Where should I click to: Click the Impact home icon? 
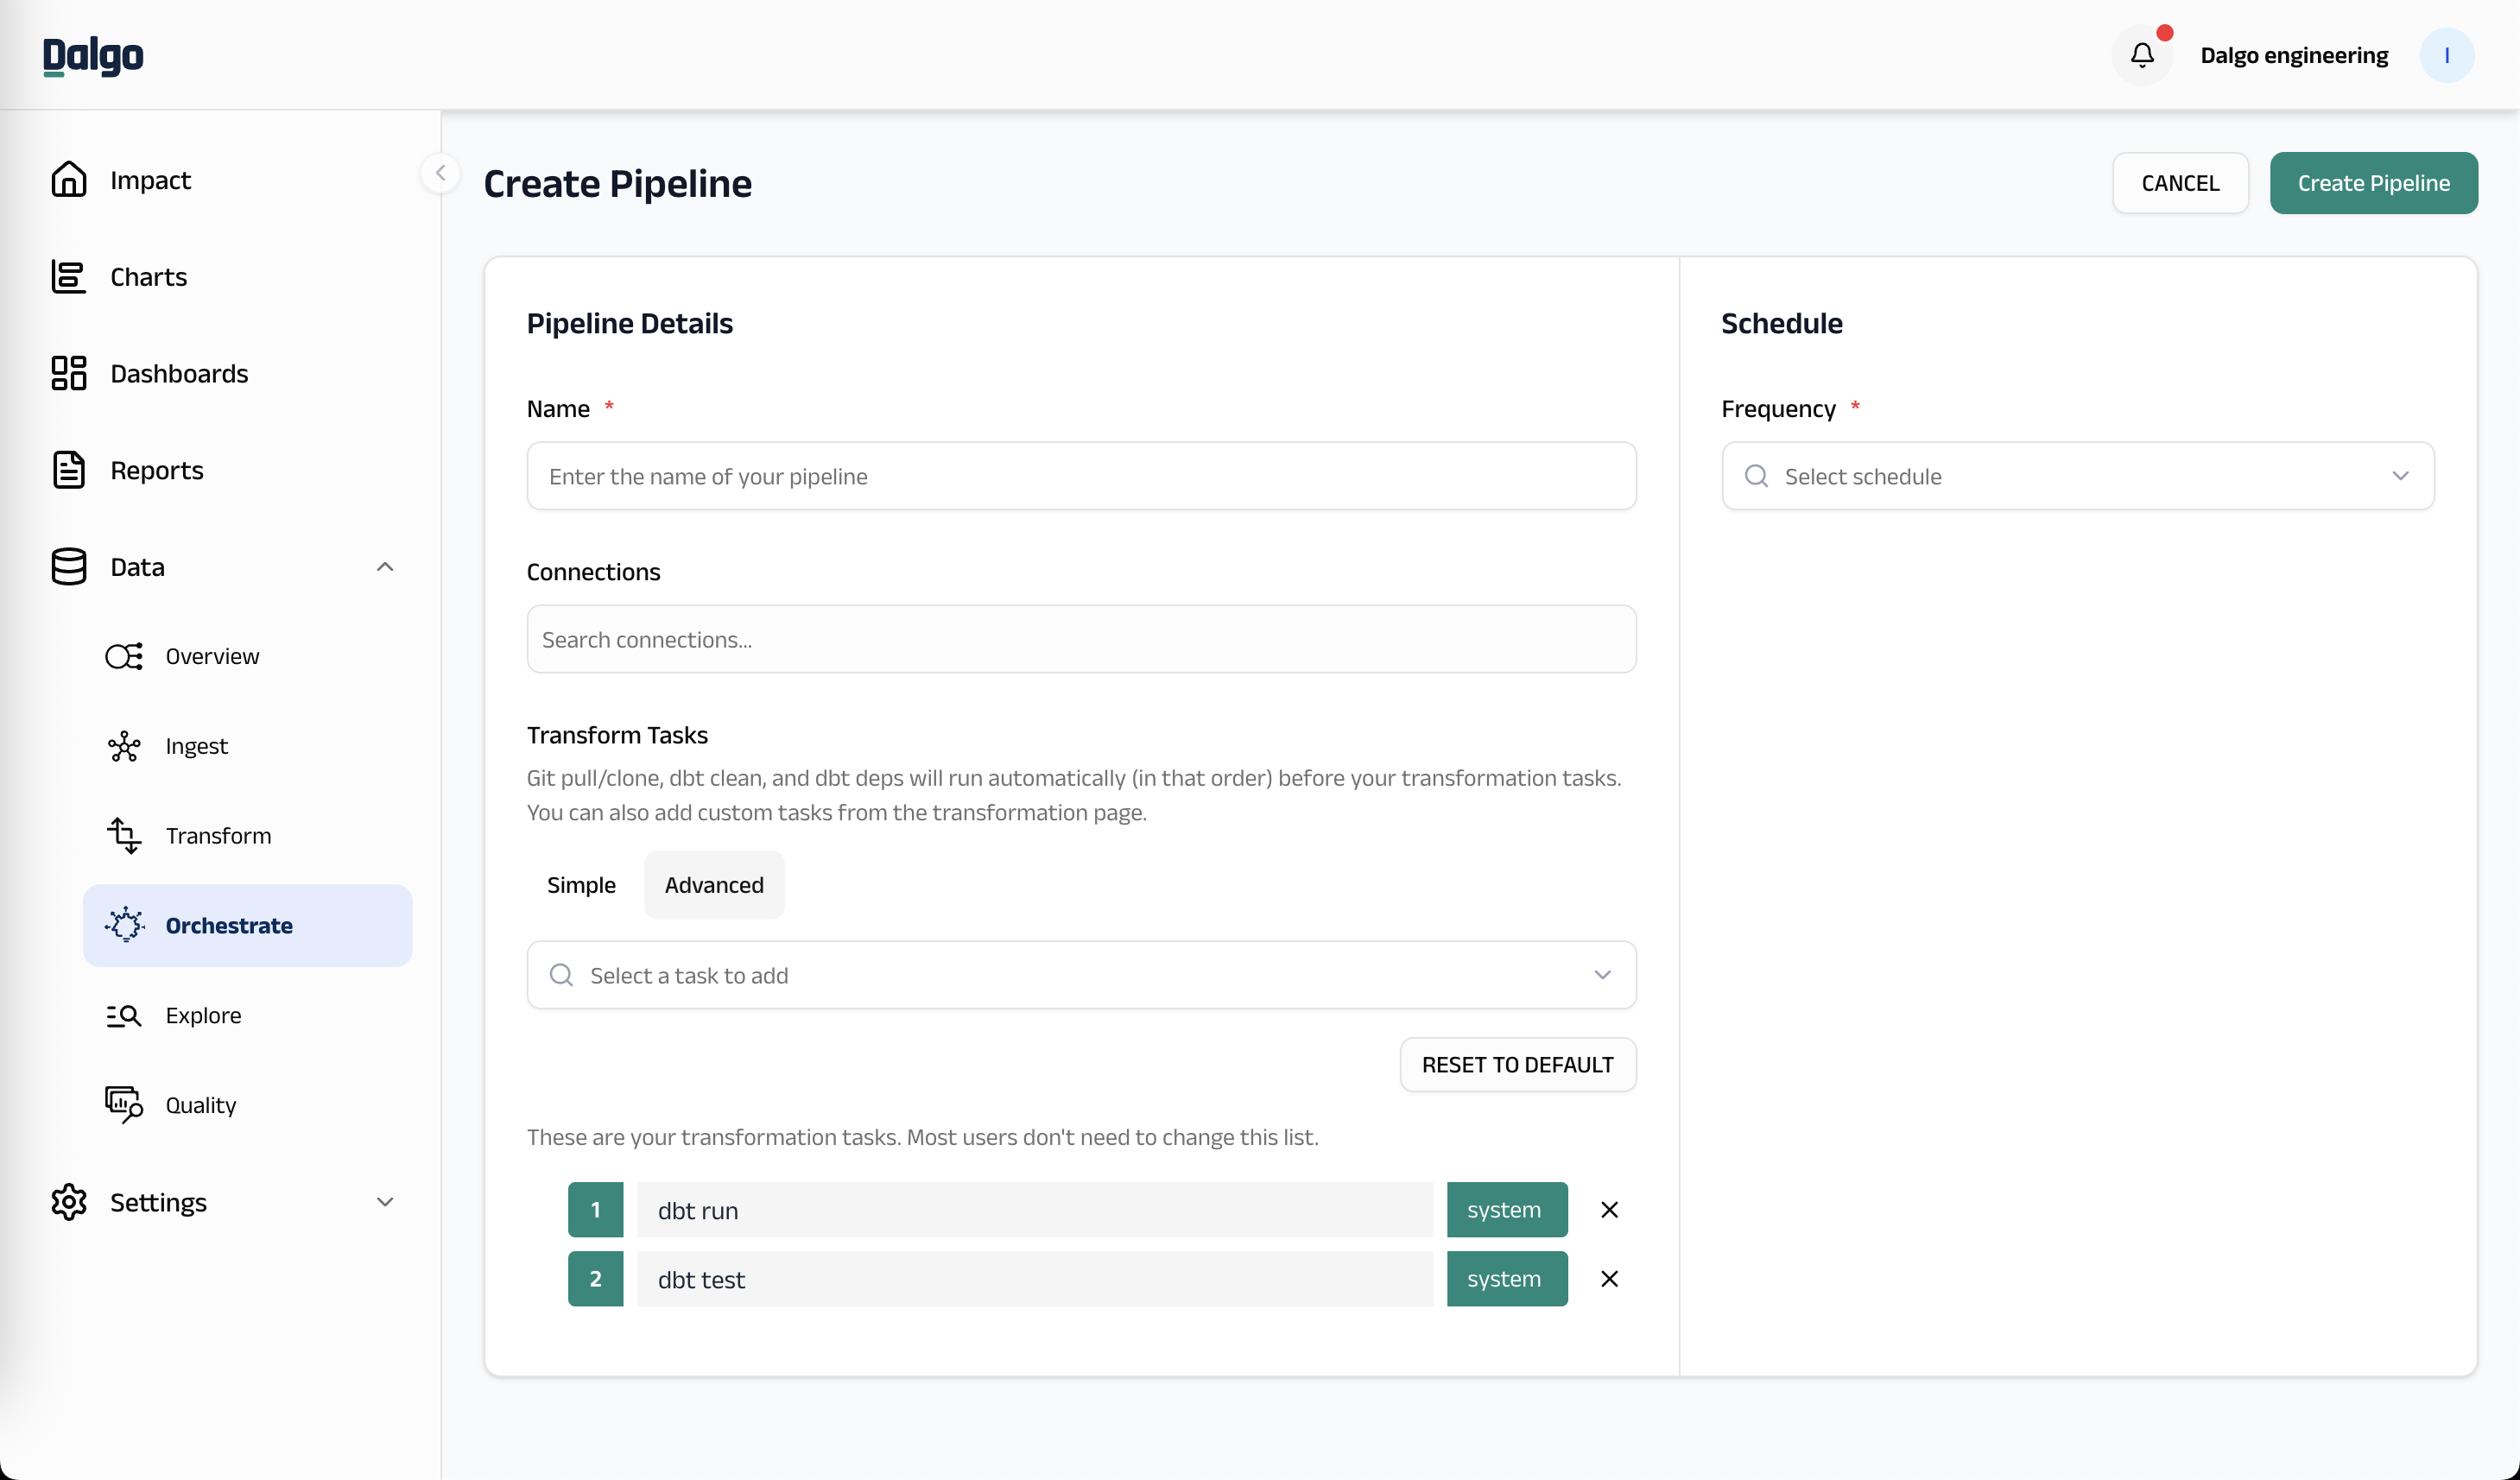tap(68, 180)
